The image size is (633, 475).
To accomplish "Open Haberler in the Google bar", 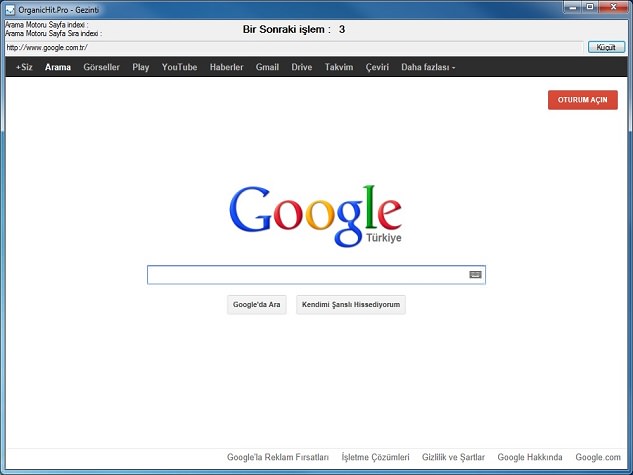I will [226, 67].
